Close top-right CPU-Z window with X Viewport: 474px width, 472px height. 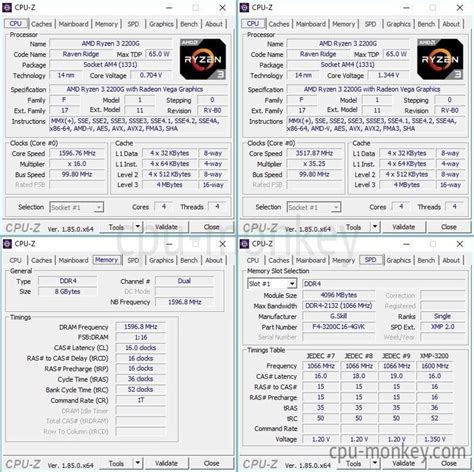460,8
